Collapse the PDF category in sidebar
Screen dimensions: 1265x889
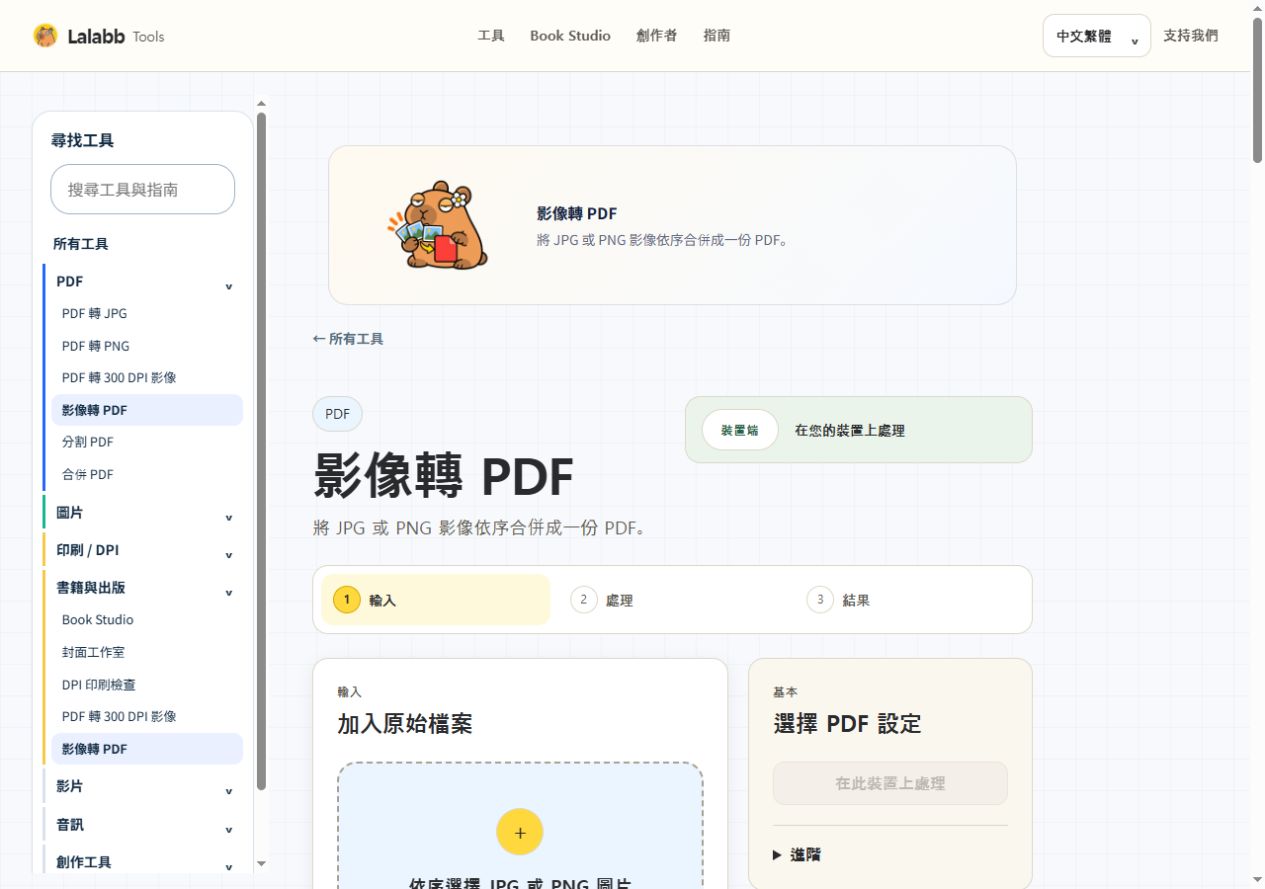click(143, 282)
